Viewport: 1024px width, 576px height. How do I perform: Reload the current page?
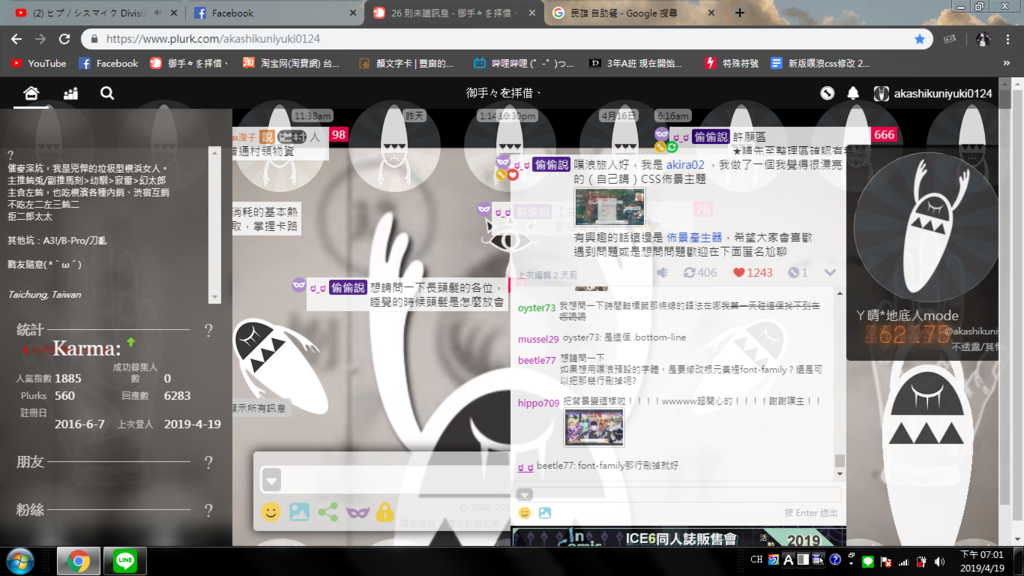(64, 39)
